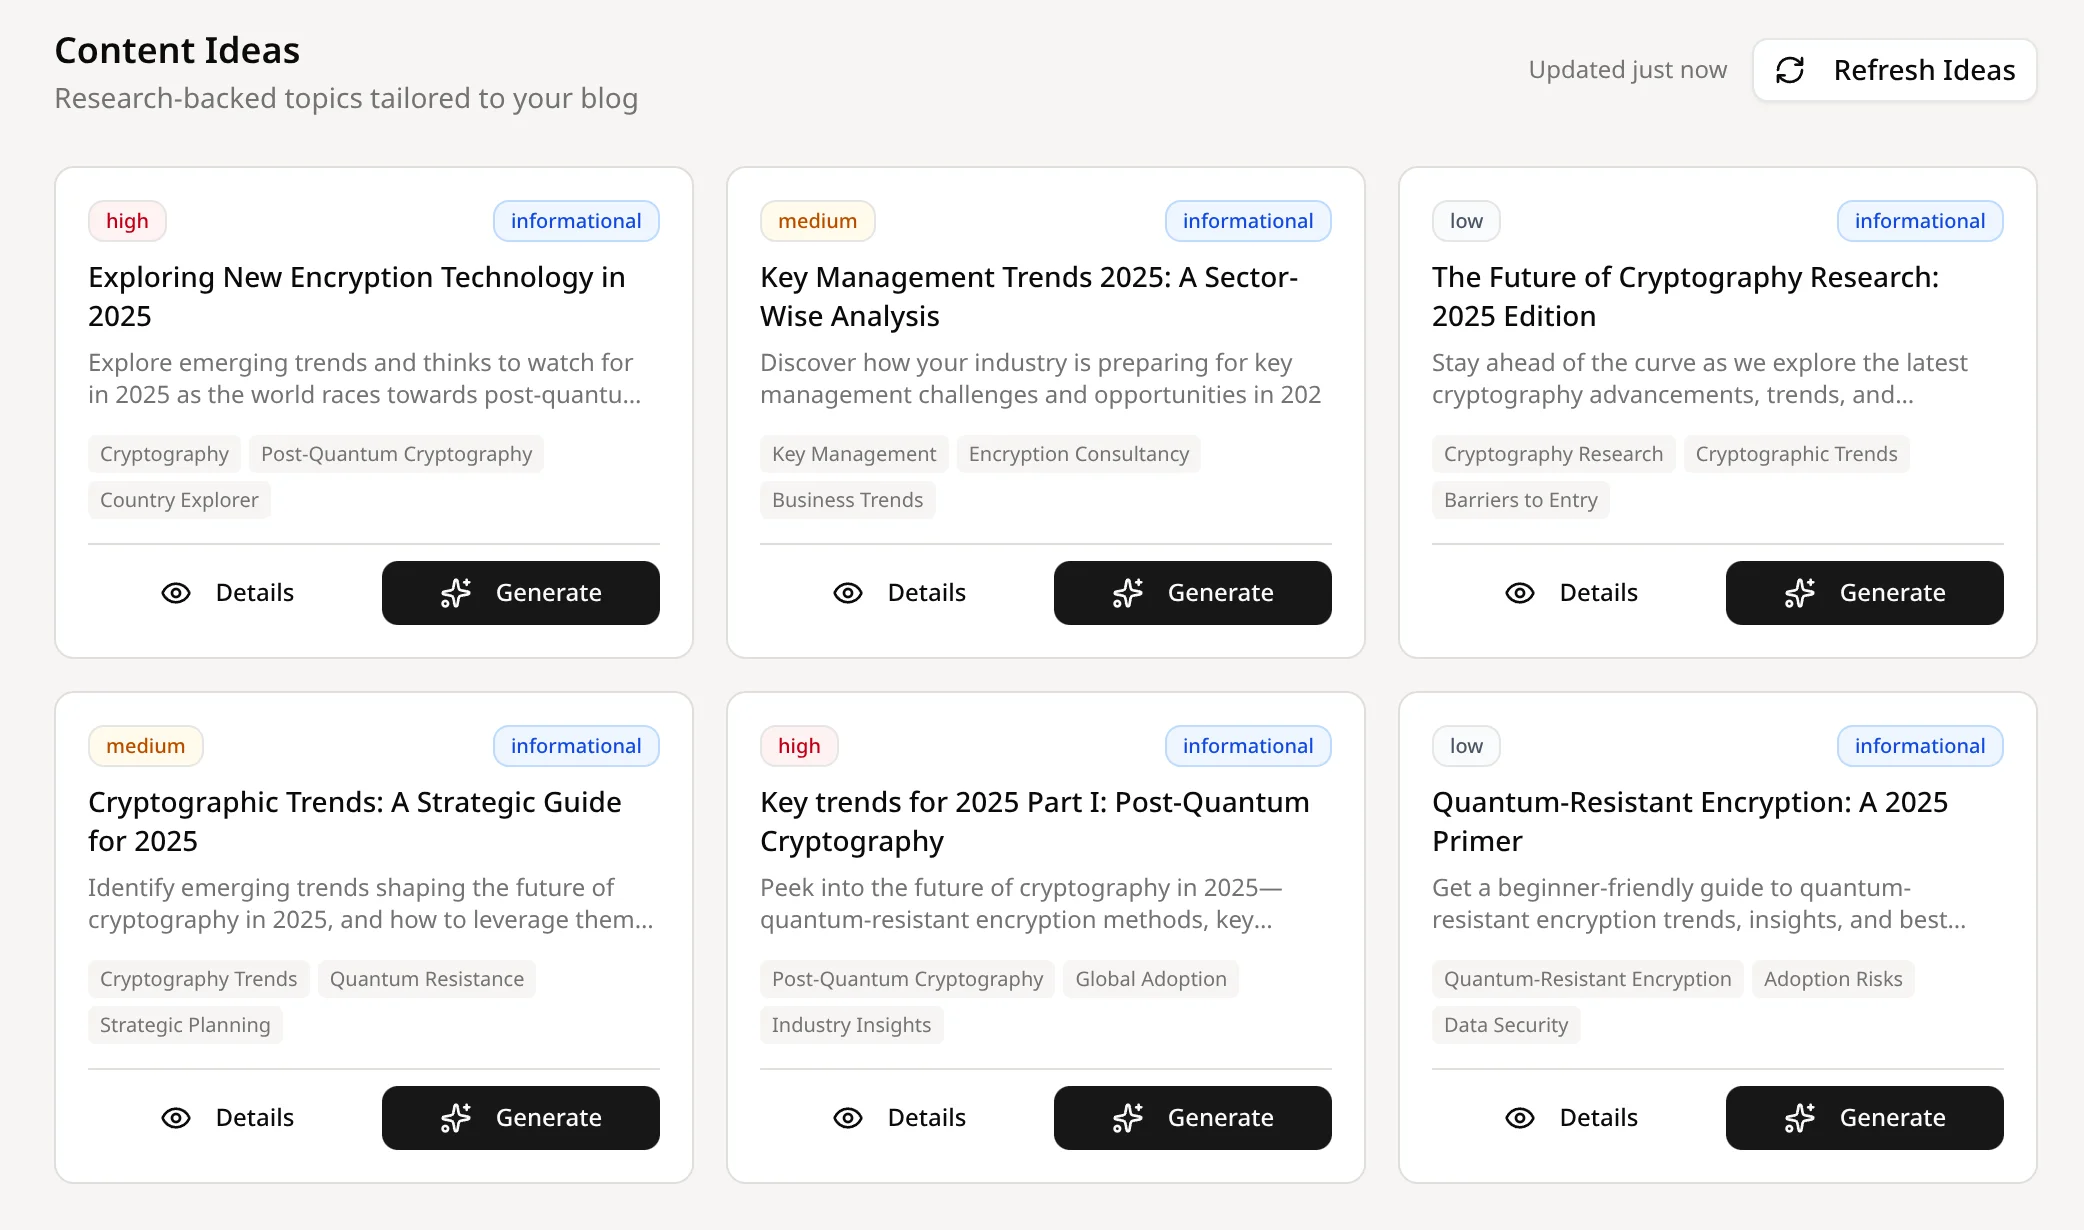Click the refresh icon beside Refresh Ideas

click(1791, 70)
